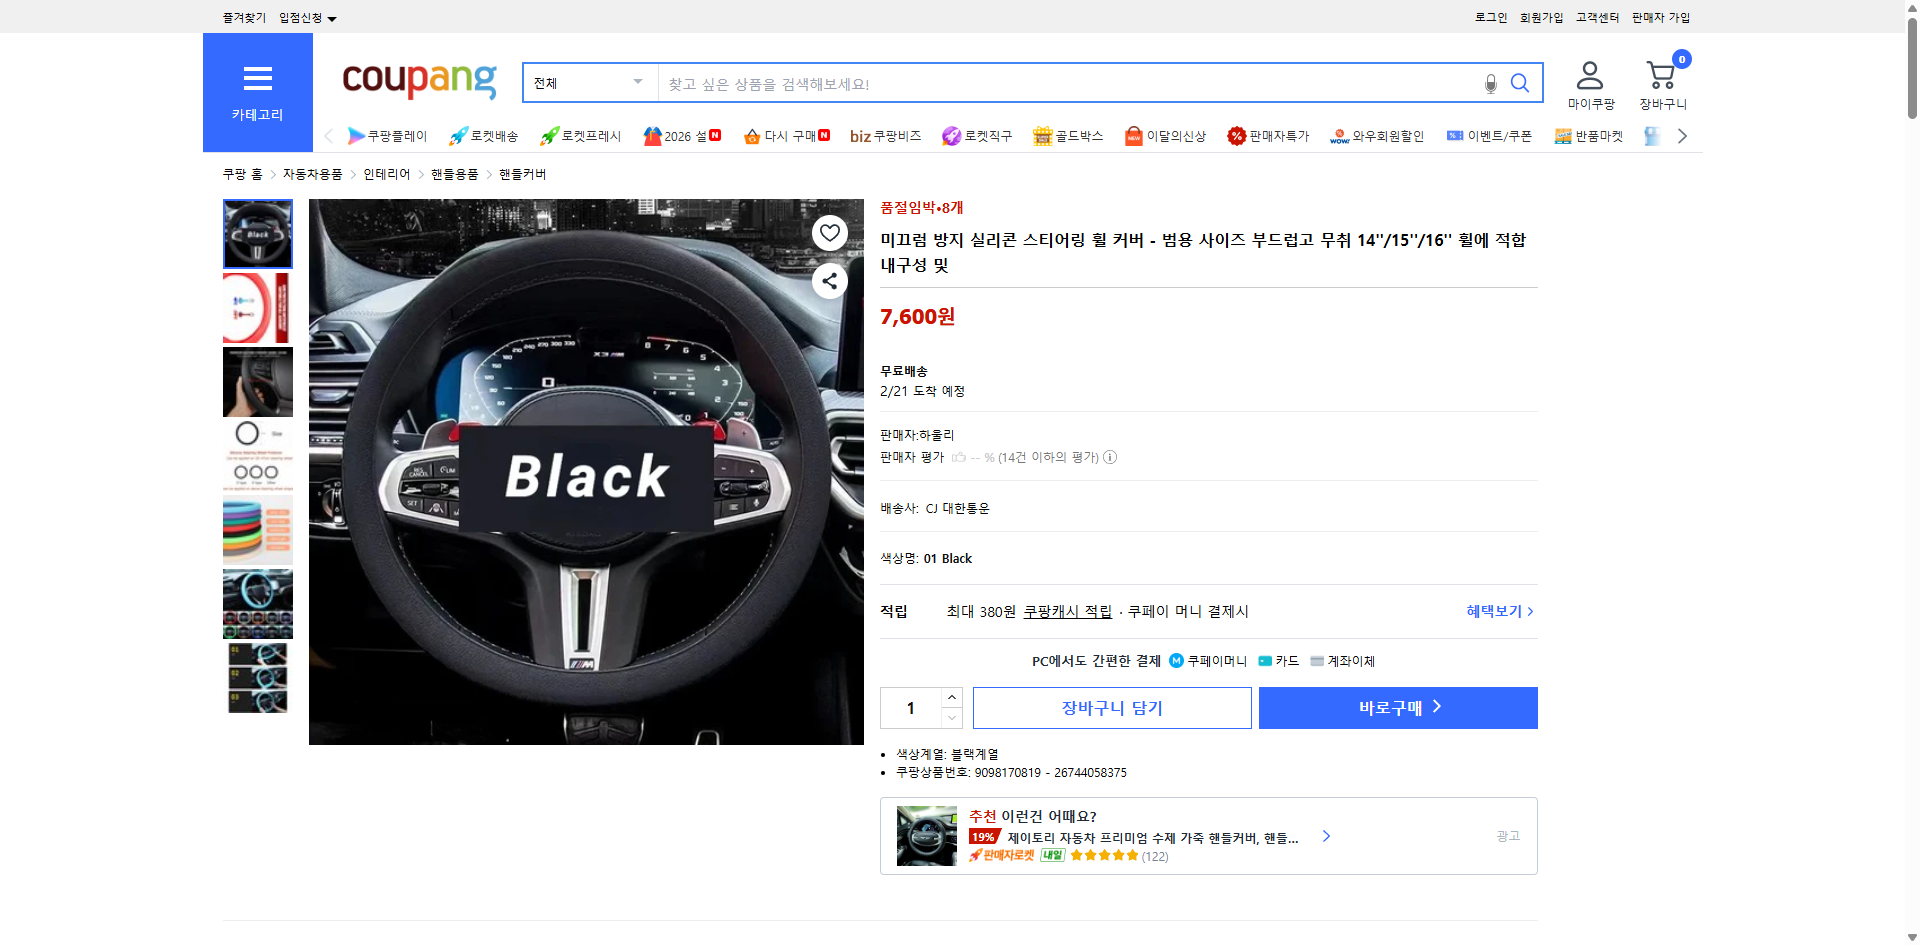Click the search magnifier icon
Screen dimensions: 1920x945
click(x=1520, y=83)
